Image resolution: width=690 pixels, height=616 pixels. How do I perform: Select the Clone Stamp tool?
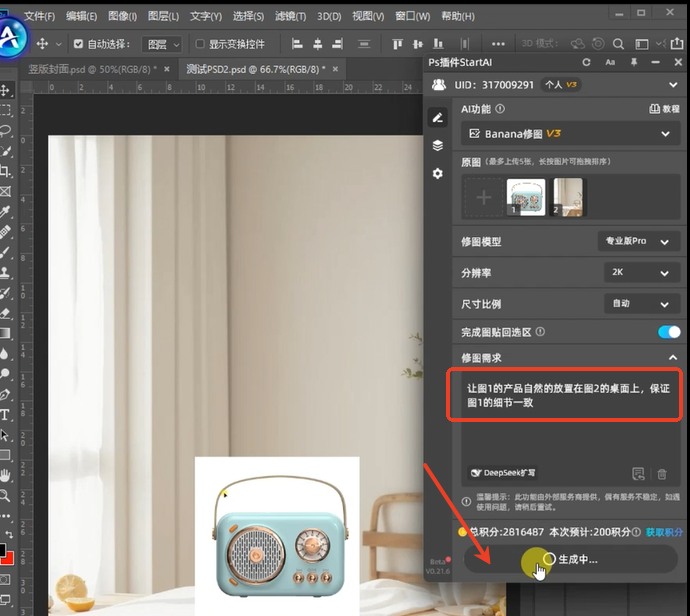pyautogui.click(x=5, y=272)
